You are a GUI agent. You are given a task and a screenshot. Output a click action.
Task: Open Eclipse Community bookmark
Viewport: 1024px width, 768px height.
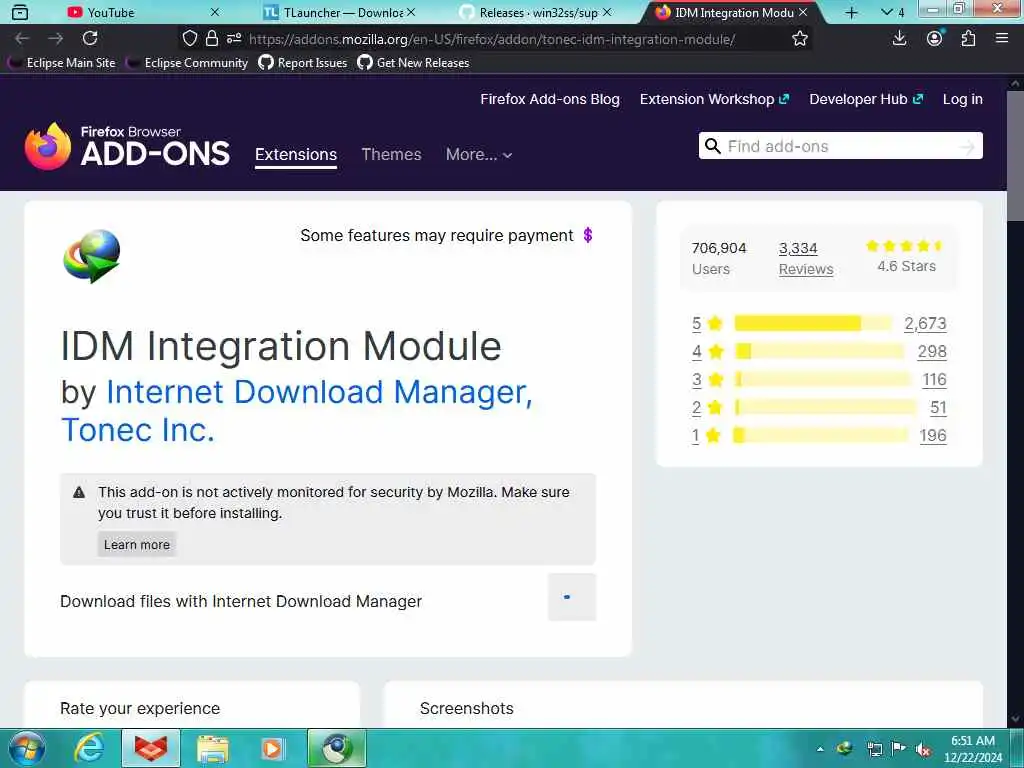click(188, 63)
